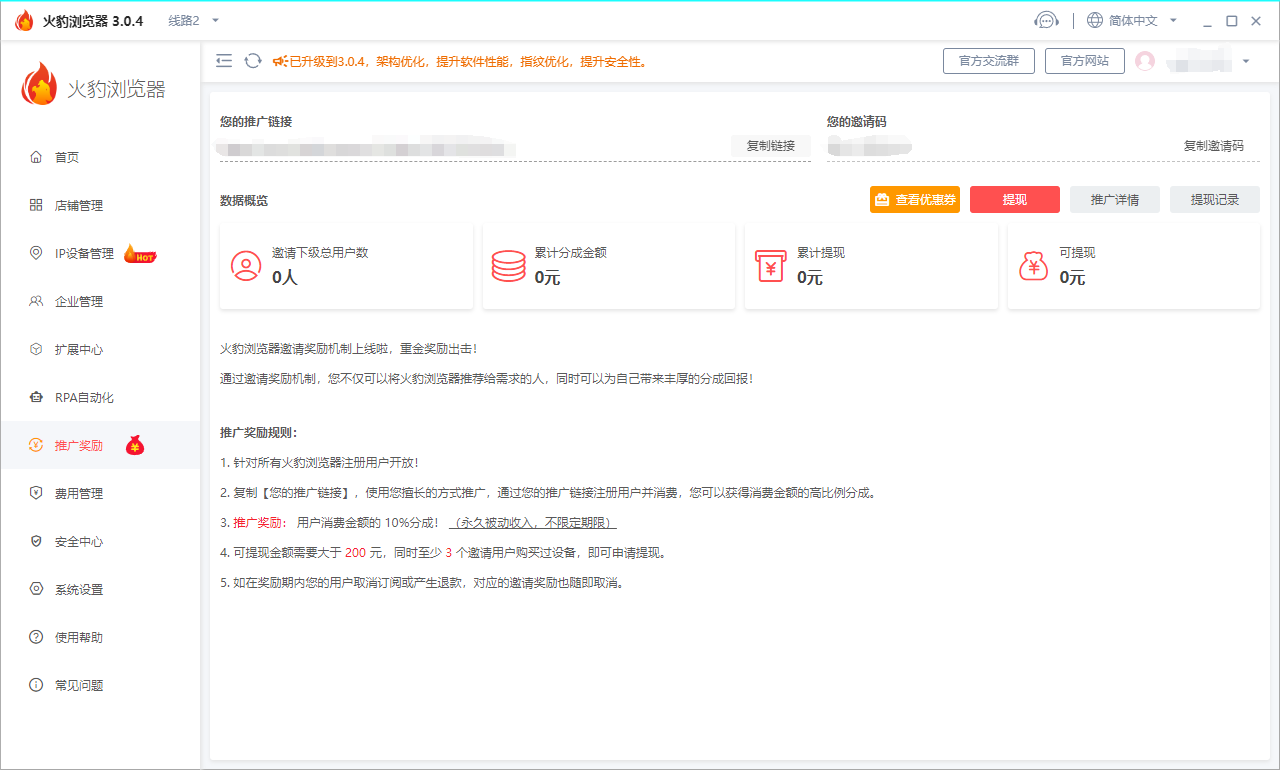The image size is (1280, 770).
Task: Click the red money bag badge beside 推广奖励
Action: [x=135, y=446]
